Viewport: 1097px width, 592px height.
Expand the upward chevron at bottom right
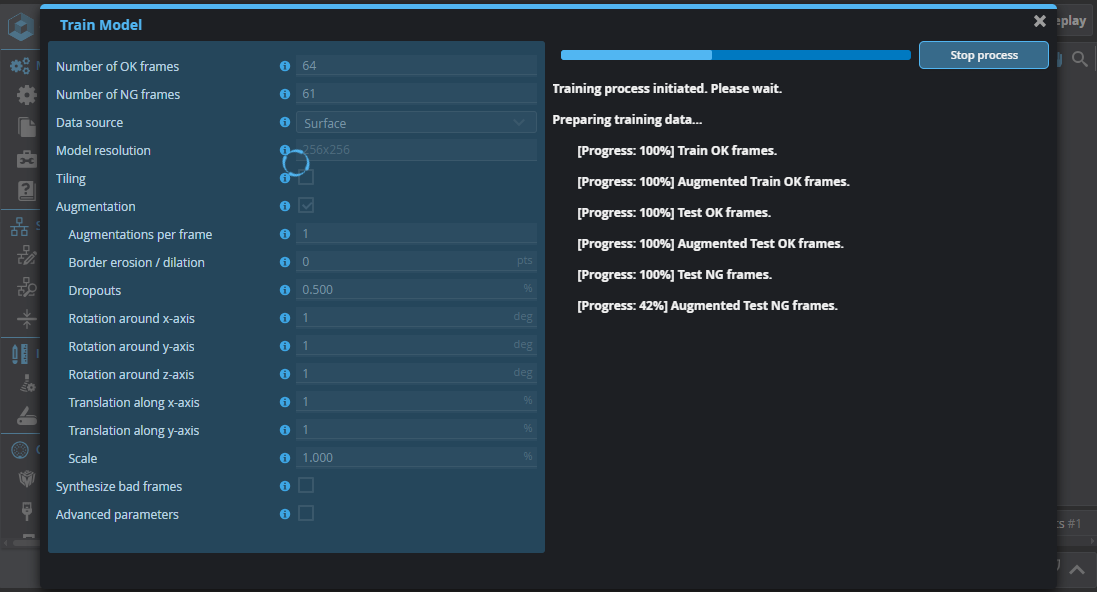(1077, 570)
